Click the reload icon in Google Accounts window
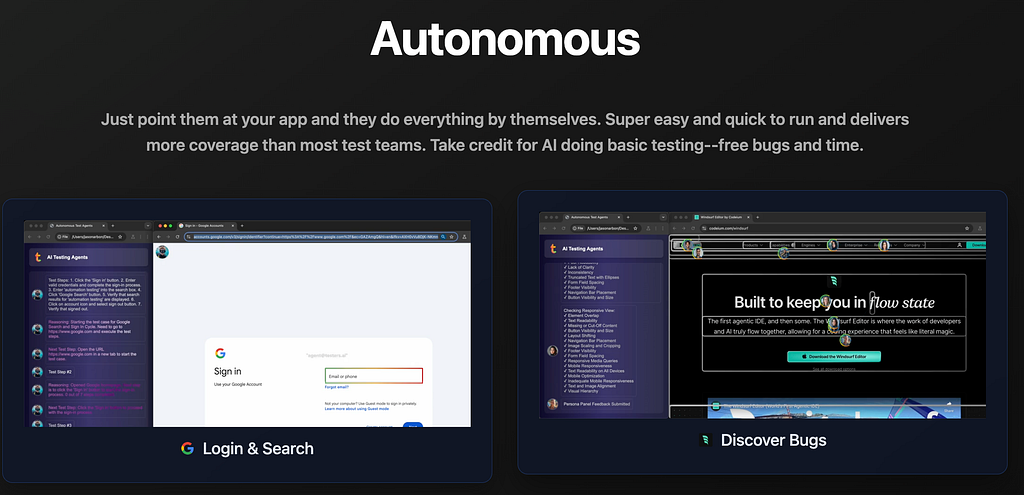Image resolution: width=1024 pixels, height=495 pixels. (x=177, y=237)
